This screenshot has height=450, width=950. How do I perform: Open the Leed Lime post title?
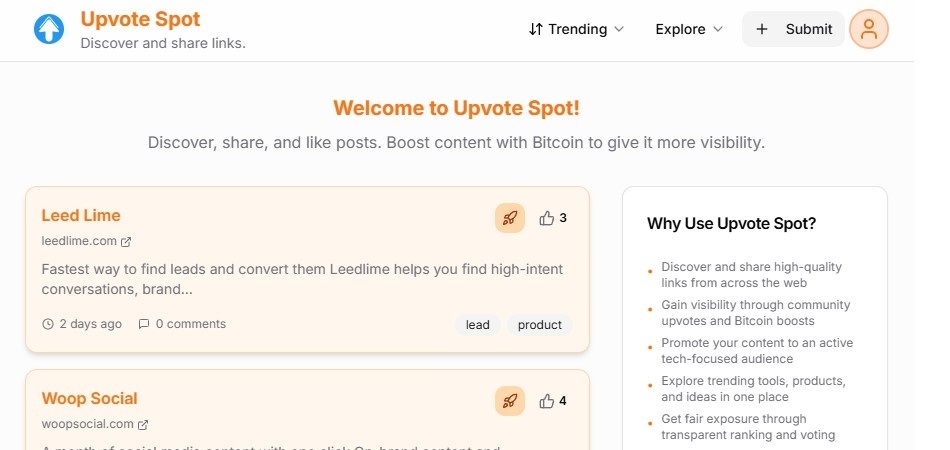click(81, 215)
